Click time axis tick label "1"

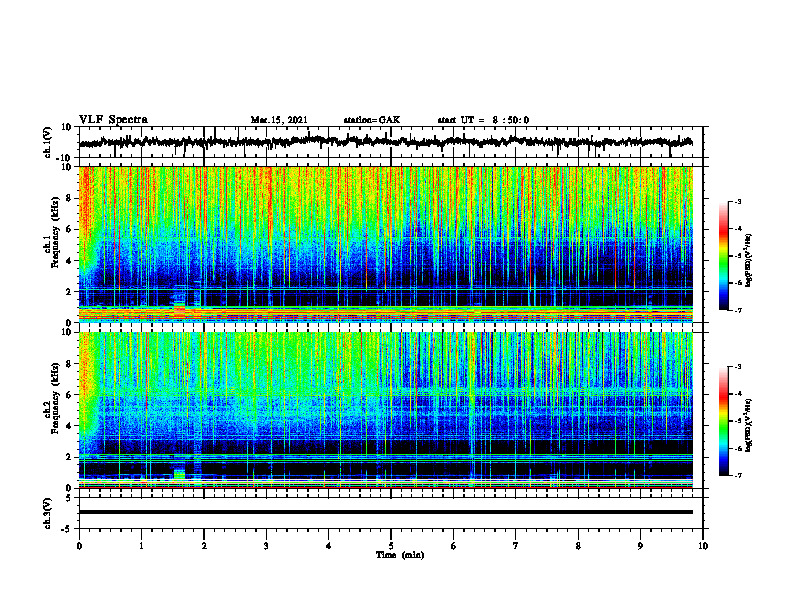click(x=141, y=546)
